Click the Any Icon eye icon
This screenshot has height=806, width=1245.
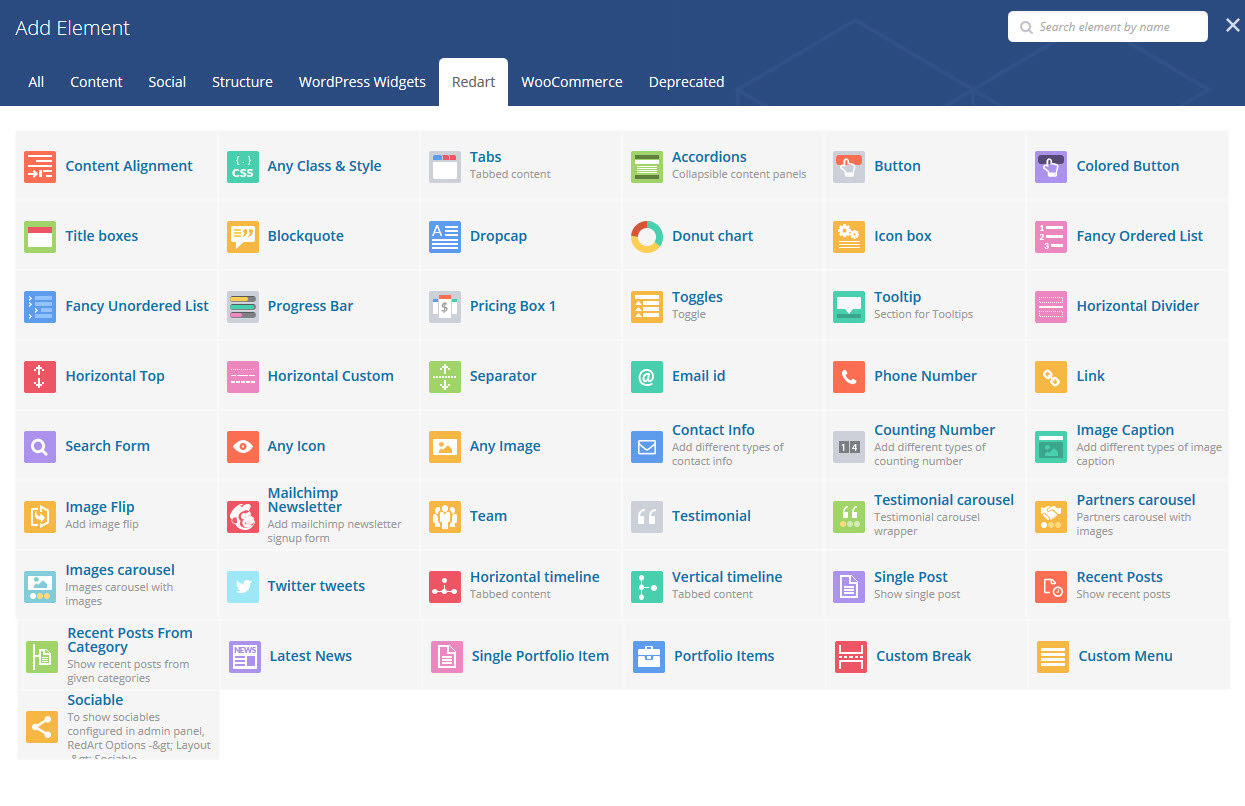[x=243, y=447]
